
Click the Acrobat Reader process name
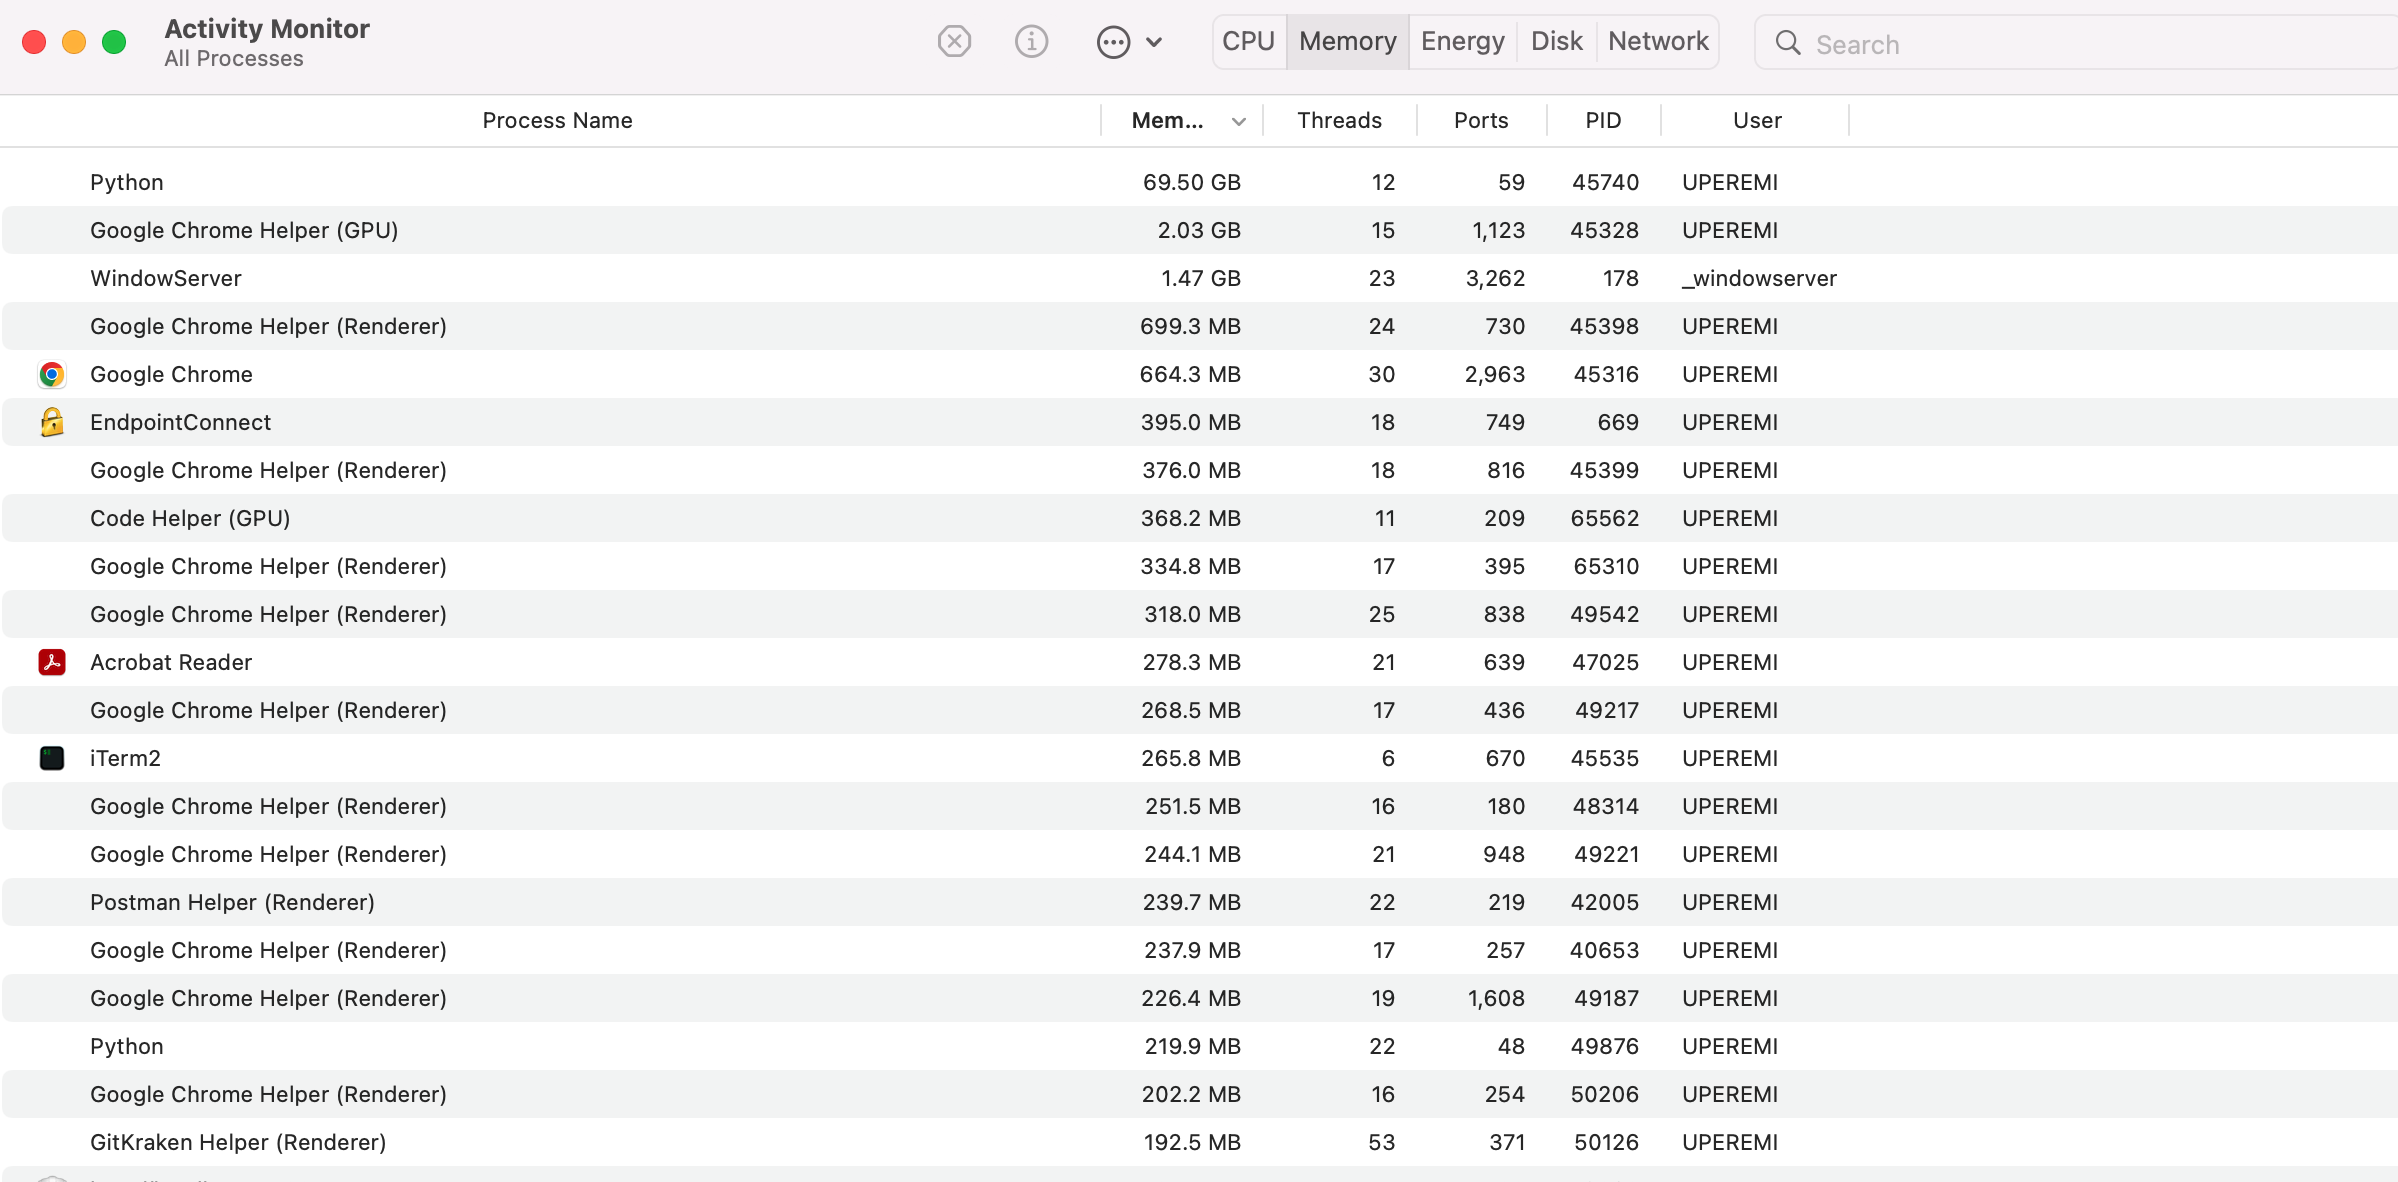[171, 663]
